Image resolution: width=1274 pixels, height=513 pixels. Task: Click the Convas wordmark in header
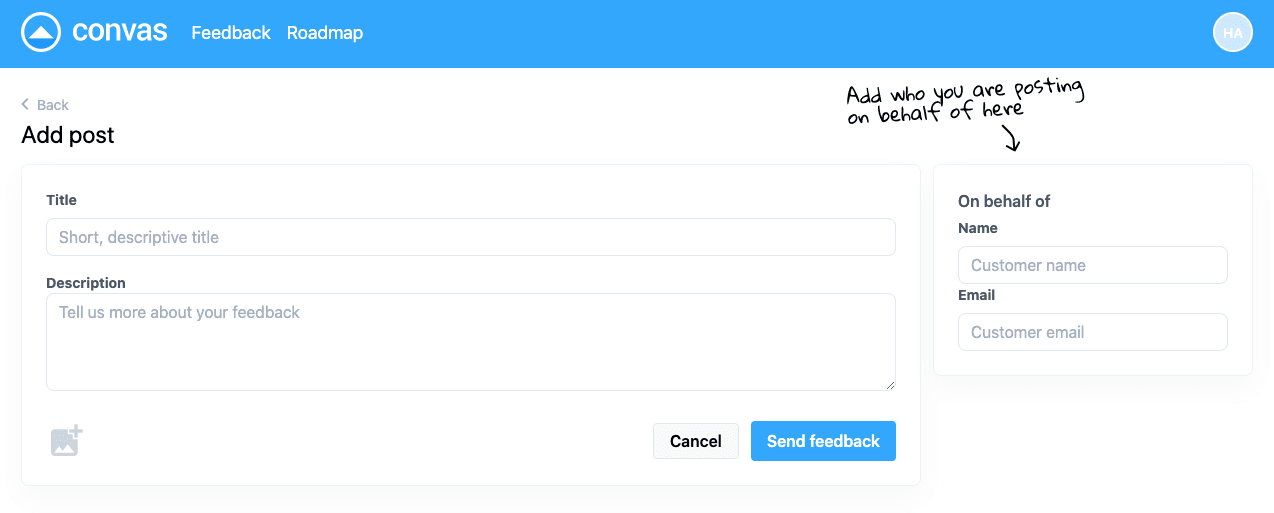(x=119, y=32)
